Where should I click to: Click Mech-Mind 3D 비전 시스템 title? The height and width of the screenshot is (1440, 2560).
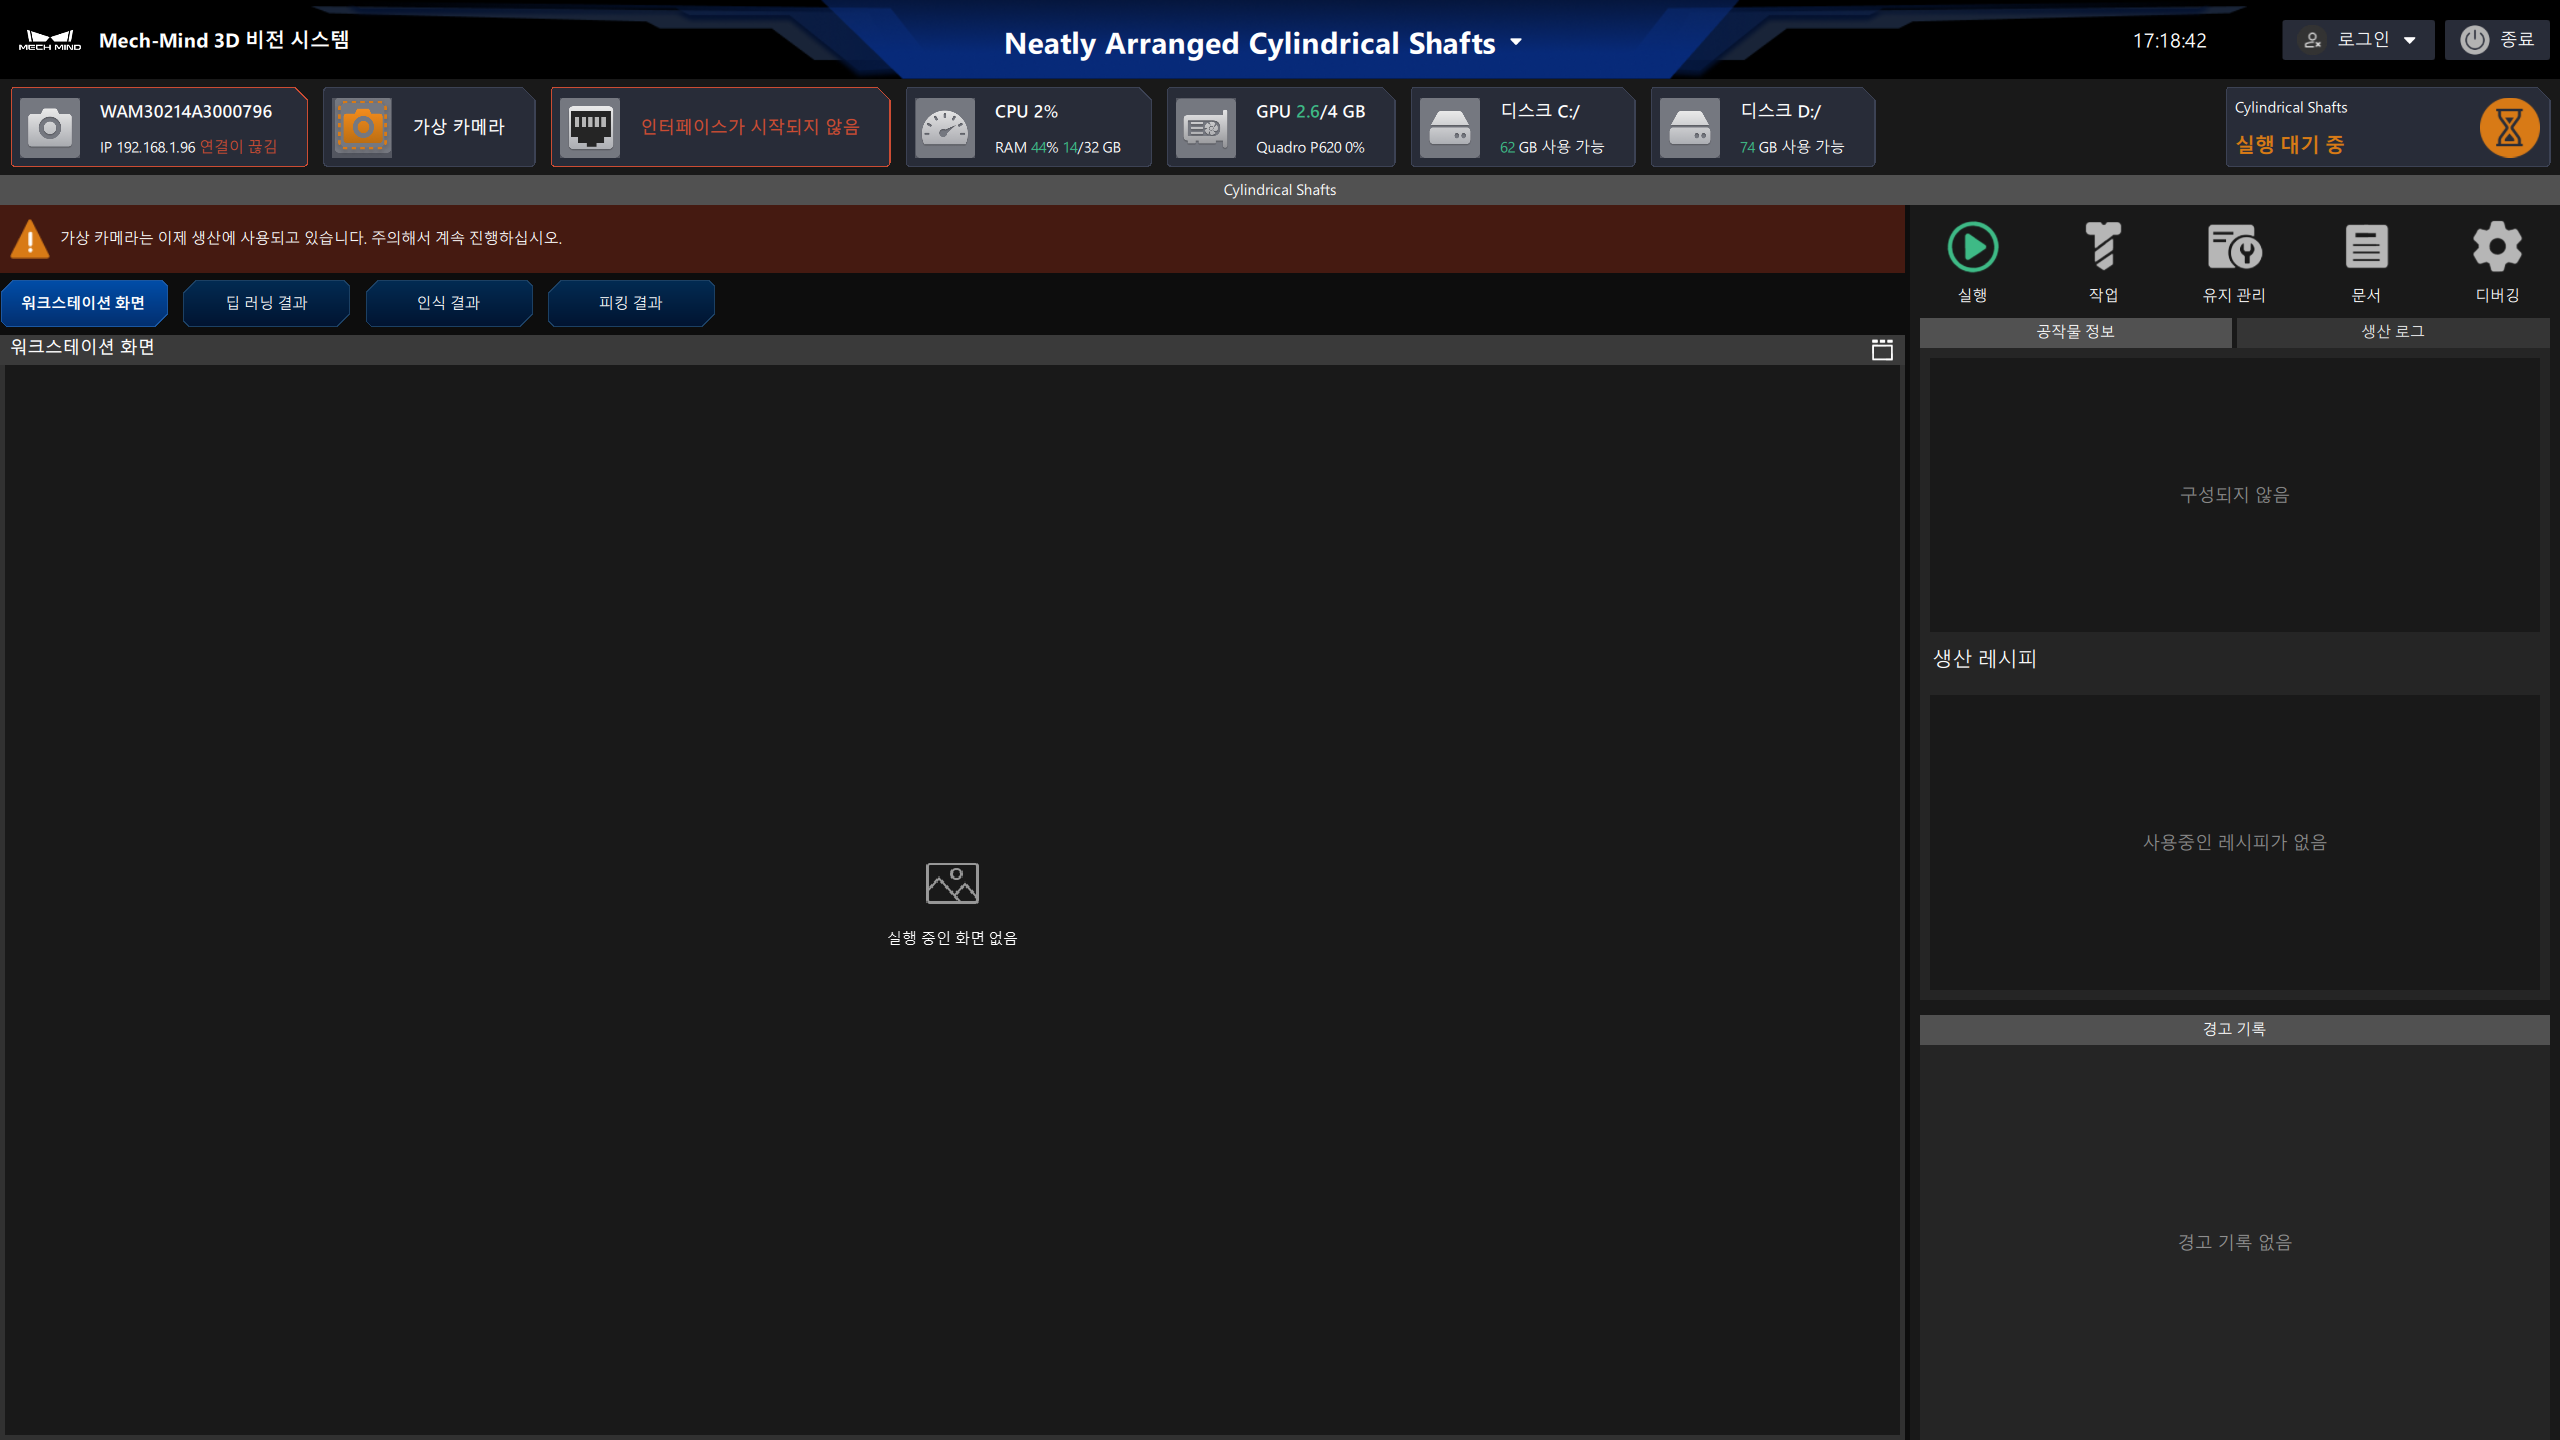pyautogui.click(x=224, y=40)
